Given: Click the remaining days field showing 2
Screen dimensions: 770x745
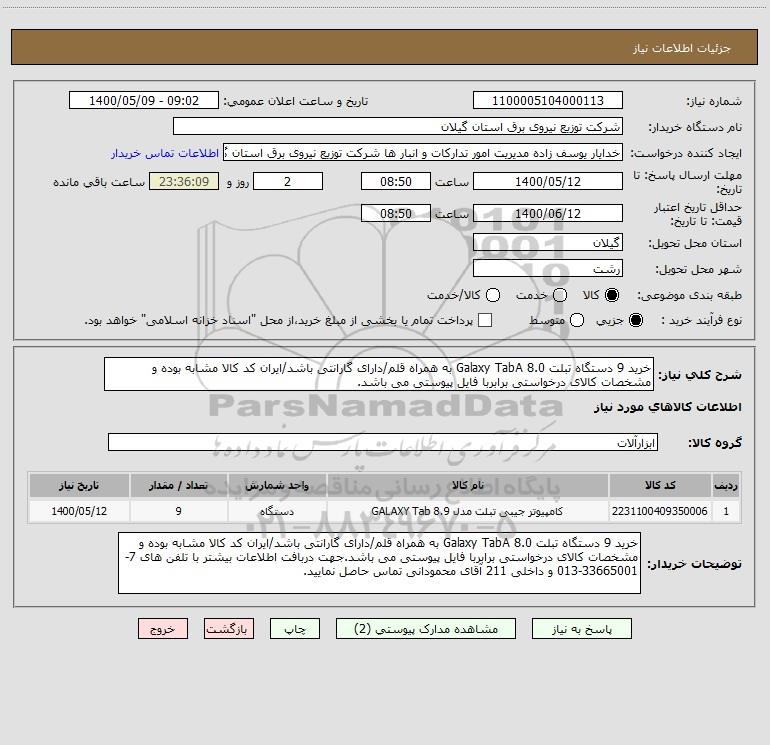Looking at the screenshot, I should pos(288,181).
